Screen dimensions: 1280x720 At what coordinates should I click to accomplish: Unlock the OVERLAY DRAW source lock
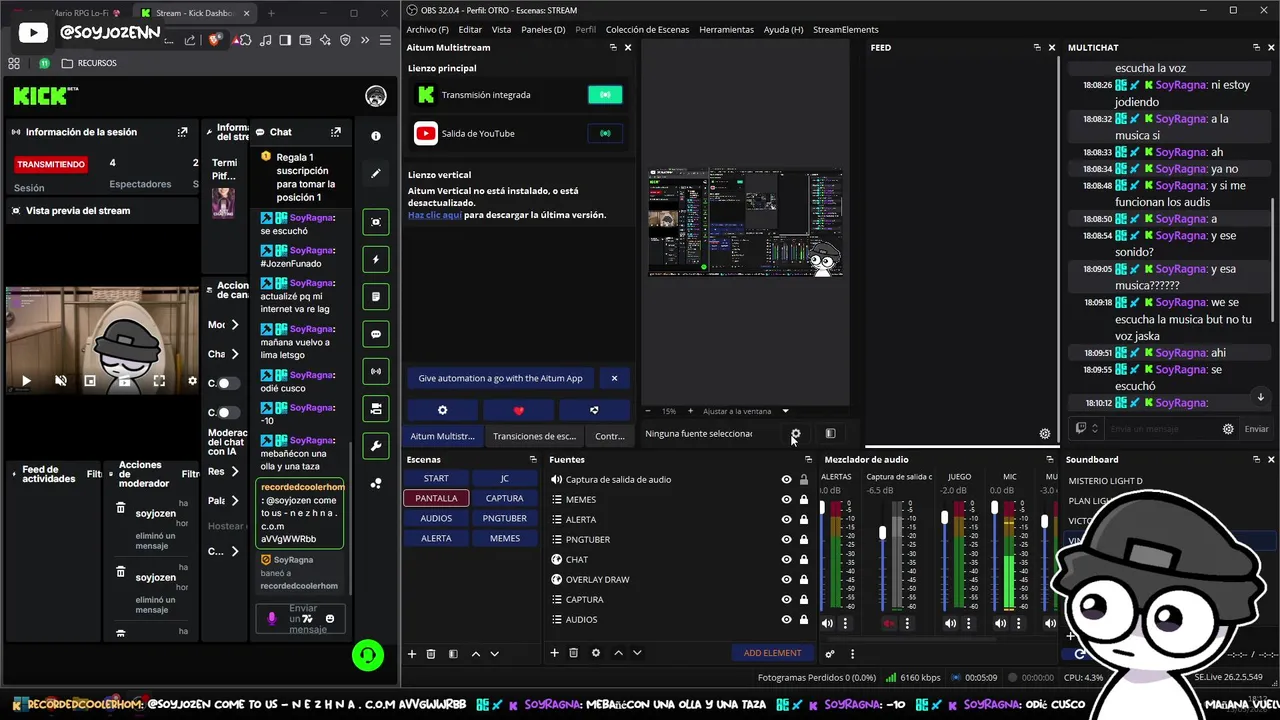coord(803,580)
